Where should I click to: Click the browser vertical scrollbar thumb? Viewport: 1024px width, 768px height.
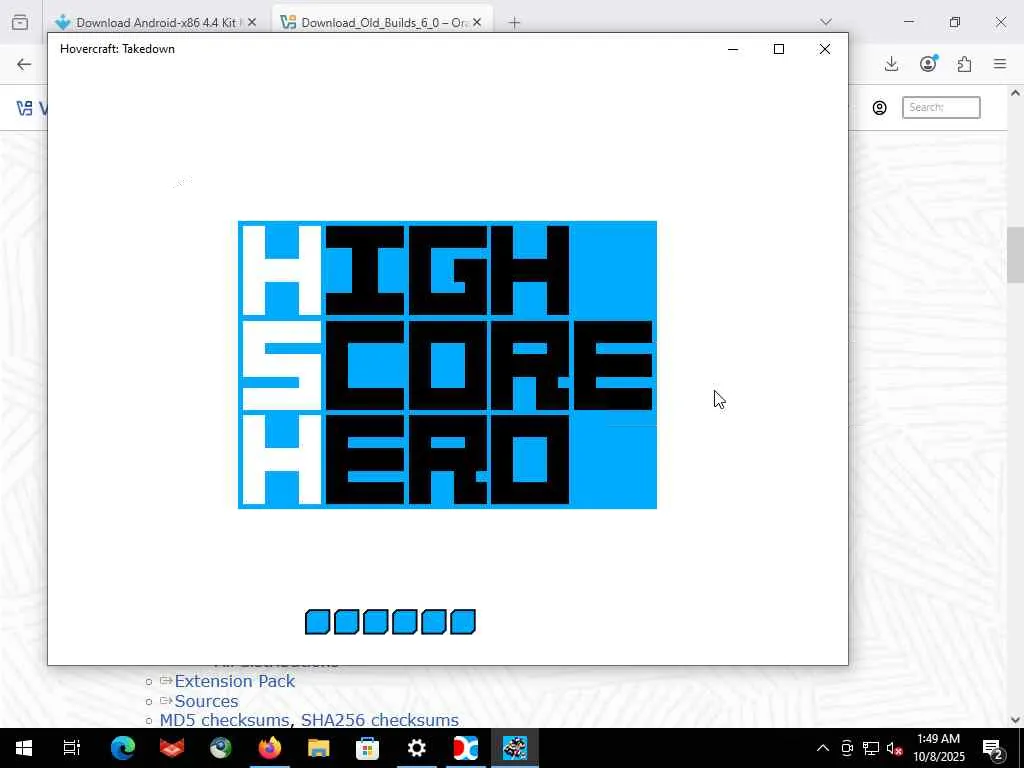(1015, 255)
